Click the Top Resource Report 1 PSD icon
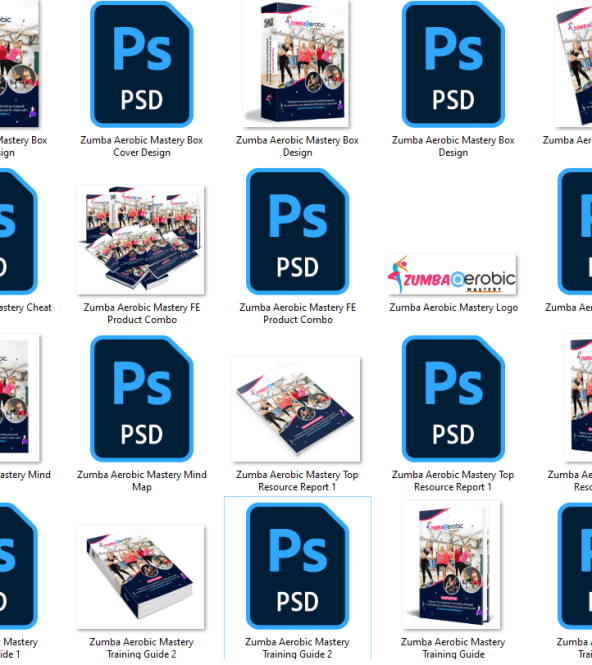 453,399
